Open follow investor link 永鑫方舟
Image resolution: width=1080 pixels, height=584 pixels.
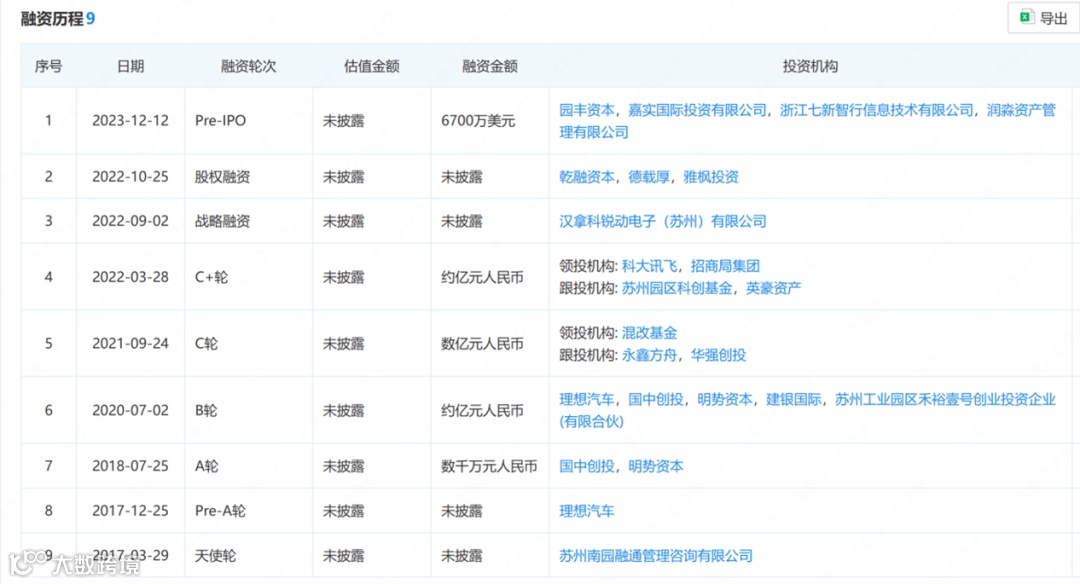(x=649, y=355)
